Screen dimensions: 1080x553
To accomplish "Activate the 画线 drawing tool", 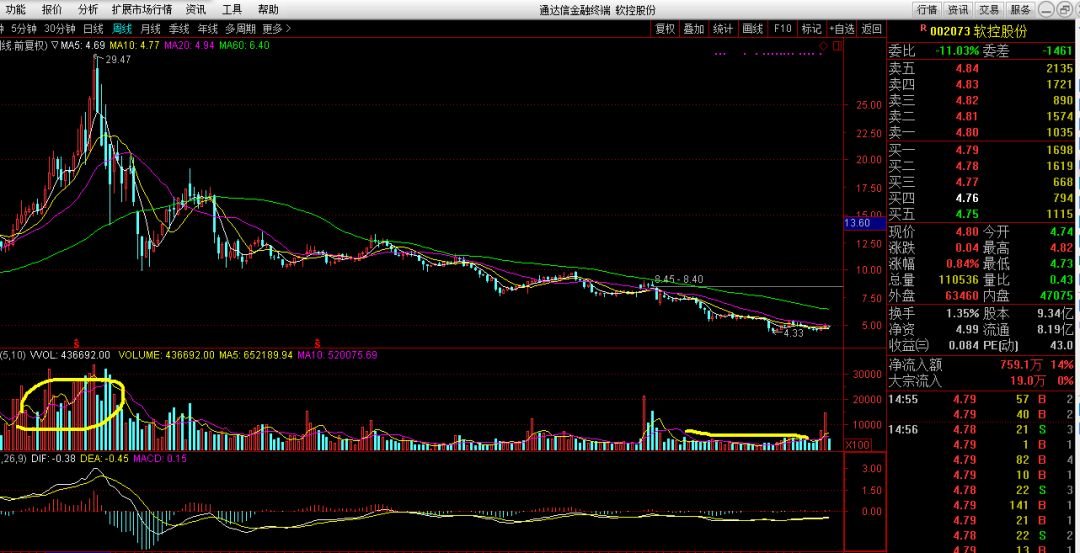I will point(753,29).
